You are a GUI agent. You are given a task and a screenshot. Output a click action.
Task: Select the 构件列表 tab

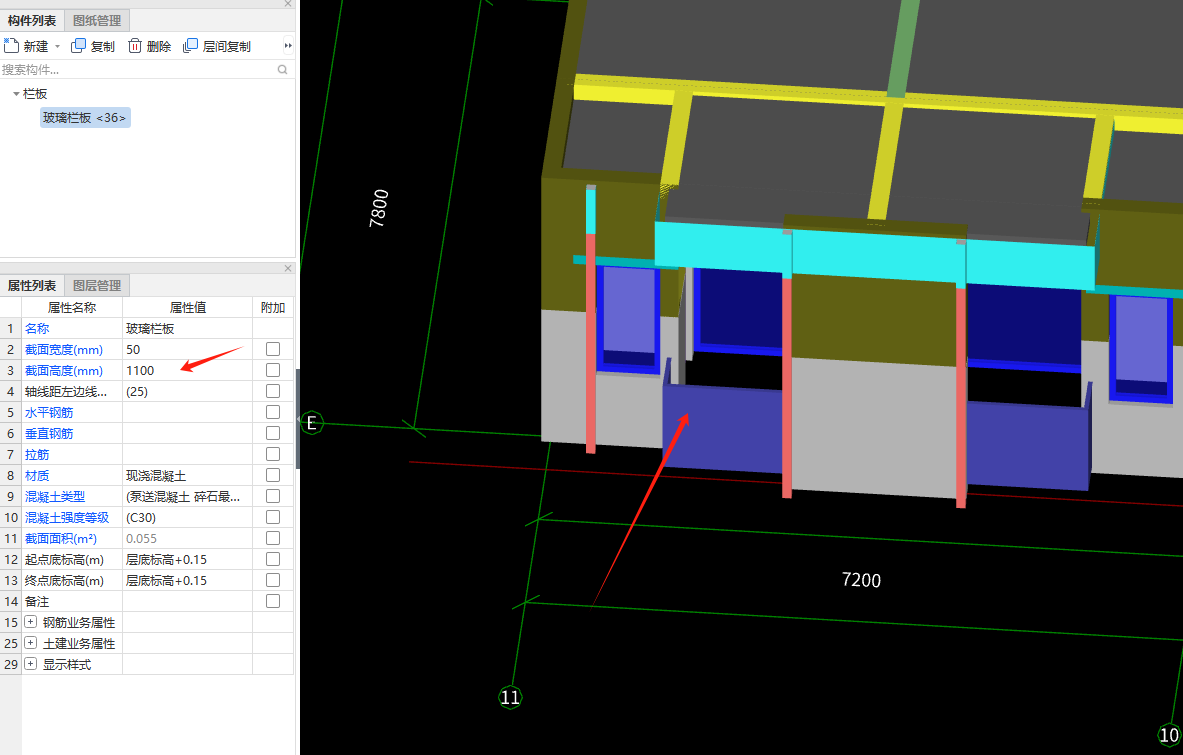[x=32, y=20]
